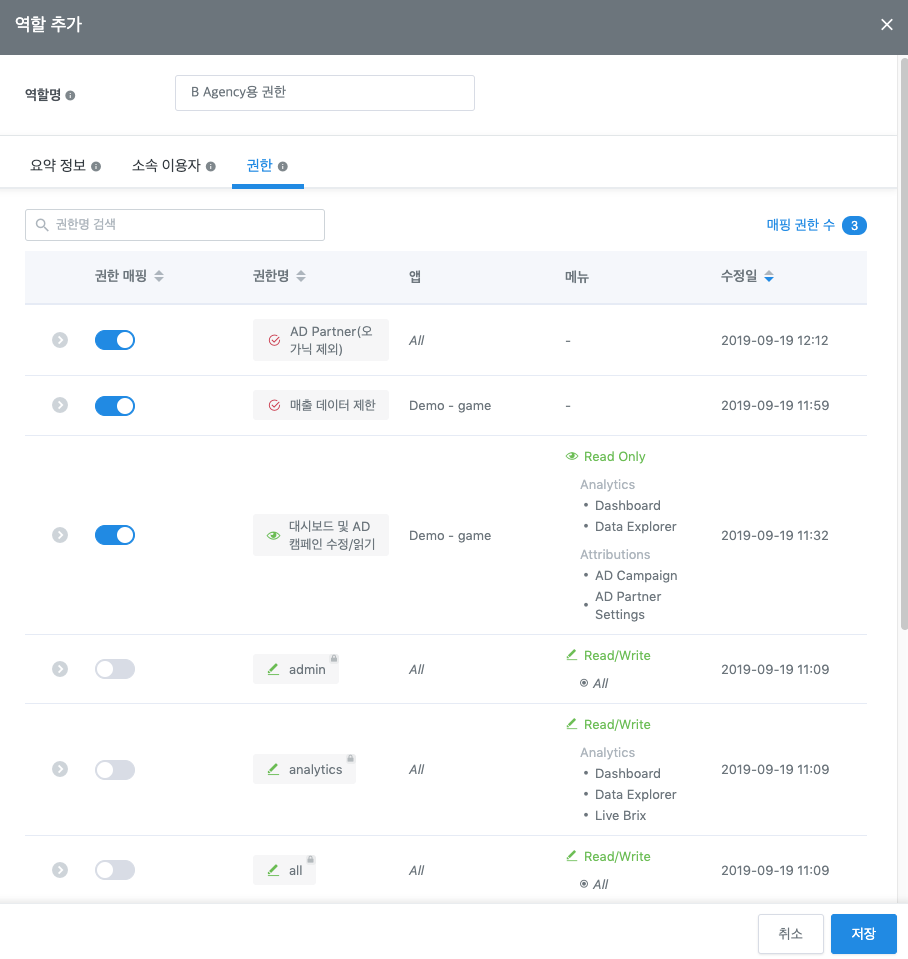Disable AD Partner(오가닉 제외) permission mapping toggle
Viewport: 908px width, 959px height.
click(115, 340)
